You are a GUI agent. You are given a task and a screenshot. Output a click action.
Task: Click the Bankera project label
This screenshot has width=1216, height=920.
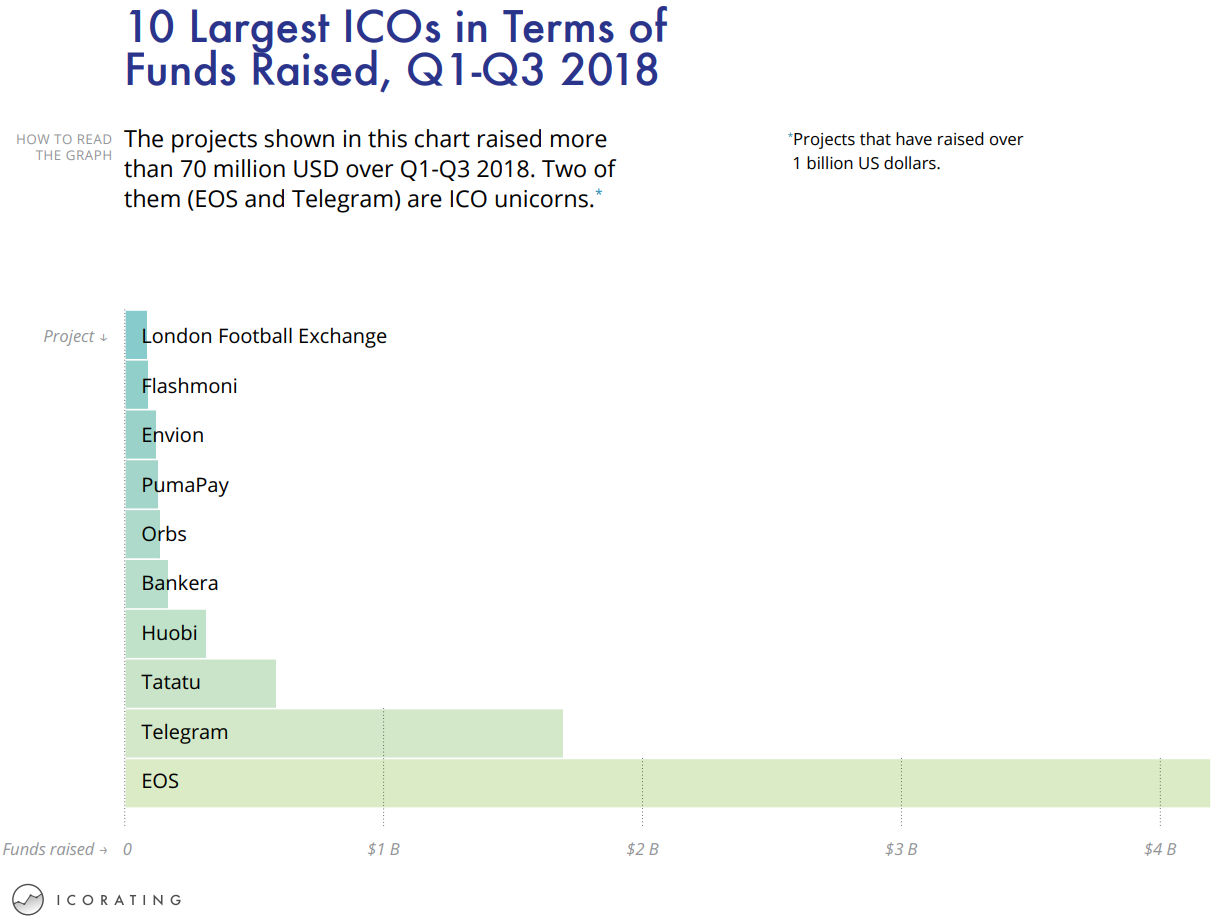pos(180,583)
